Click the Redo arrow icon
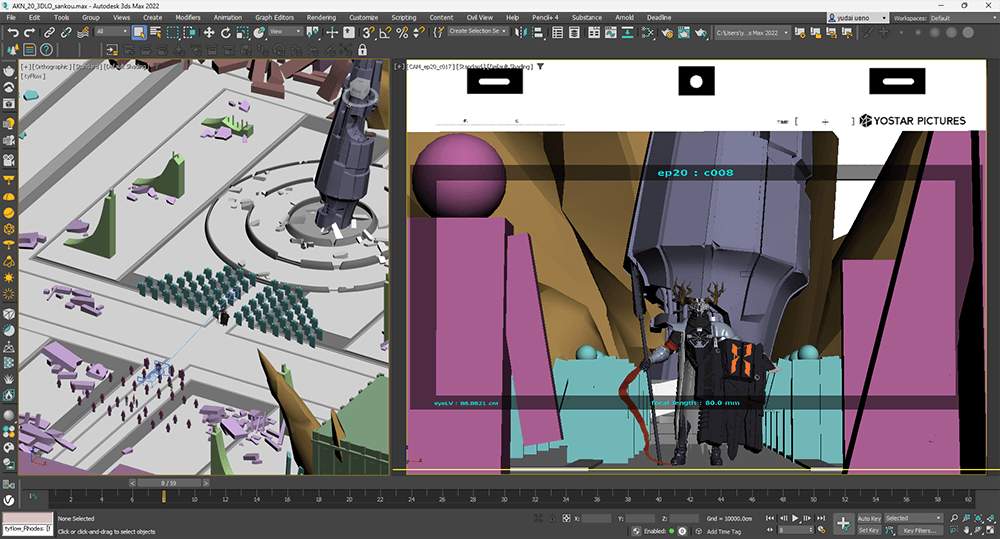 click(x=29, y=32)
